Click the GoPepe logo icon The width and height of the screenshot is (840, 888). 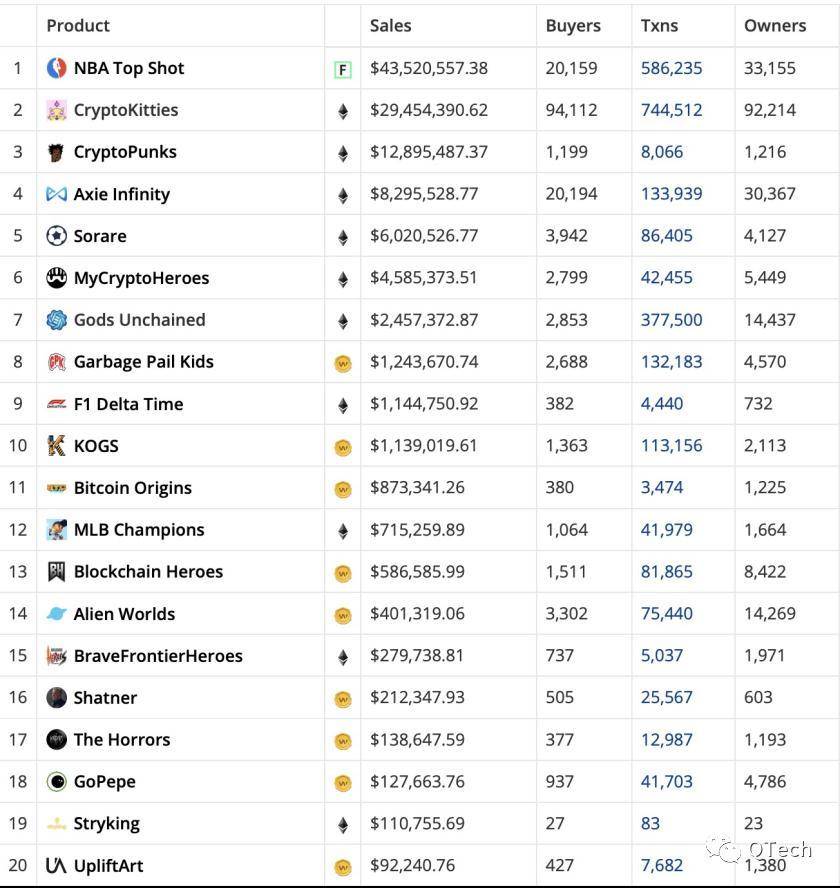coord(57,782)
